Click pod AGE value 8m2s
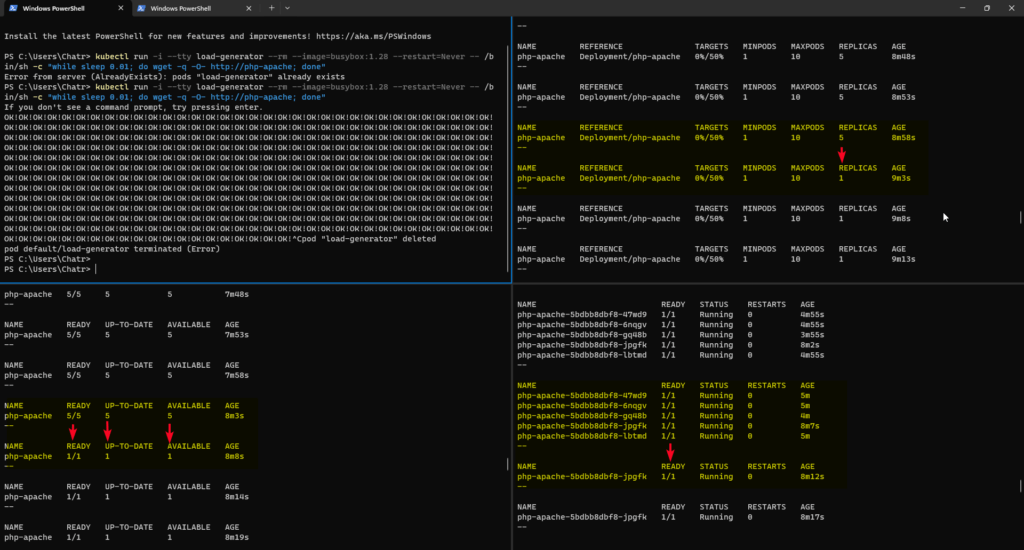The image size is (1024, 550). coord(810,345)
